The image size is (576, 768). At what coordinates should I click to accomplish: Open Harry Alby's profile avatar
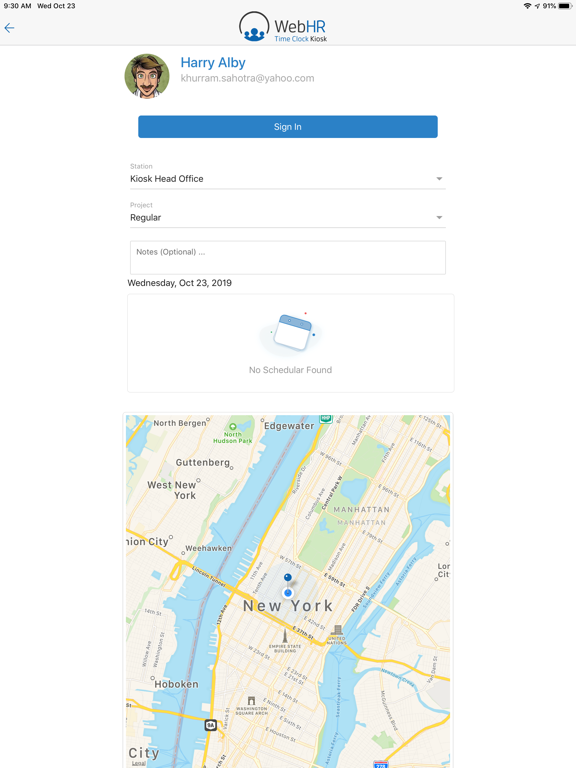(147, 76)
